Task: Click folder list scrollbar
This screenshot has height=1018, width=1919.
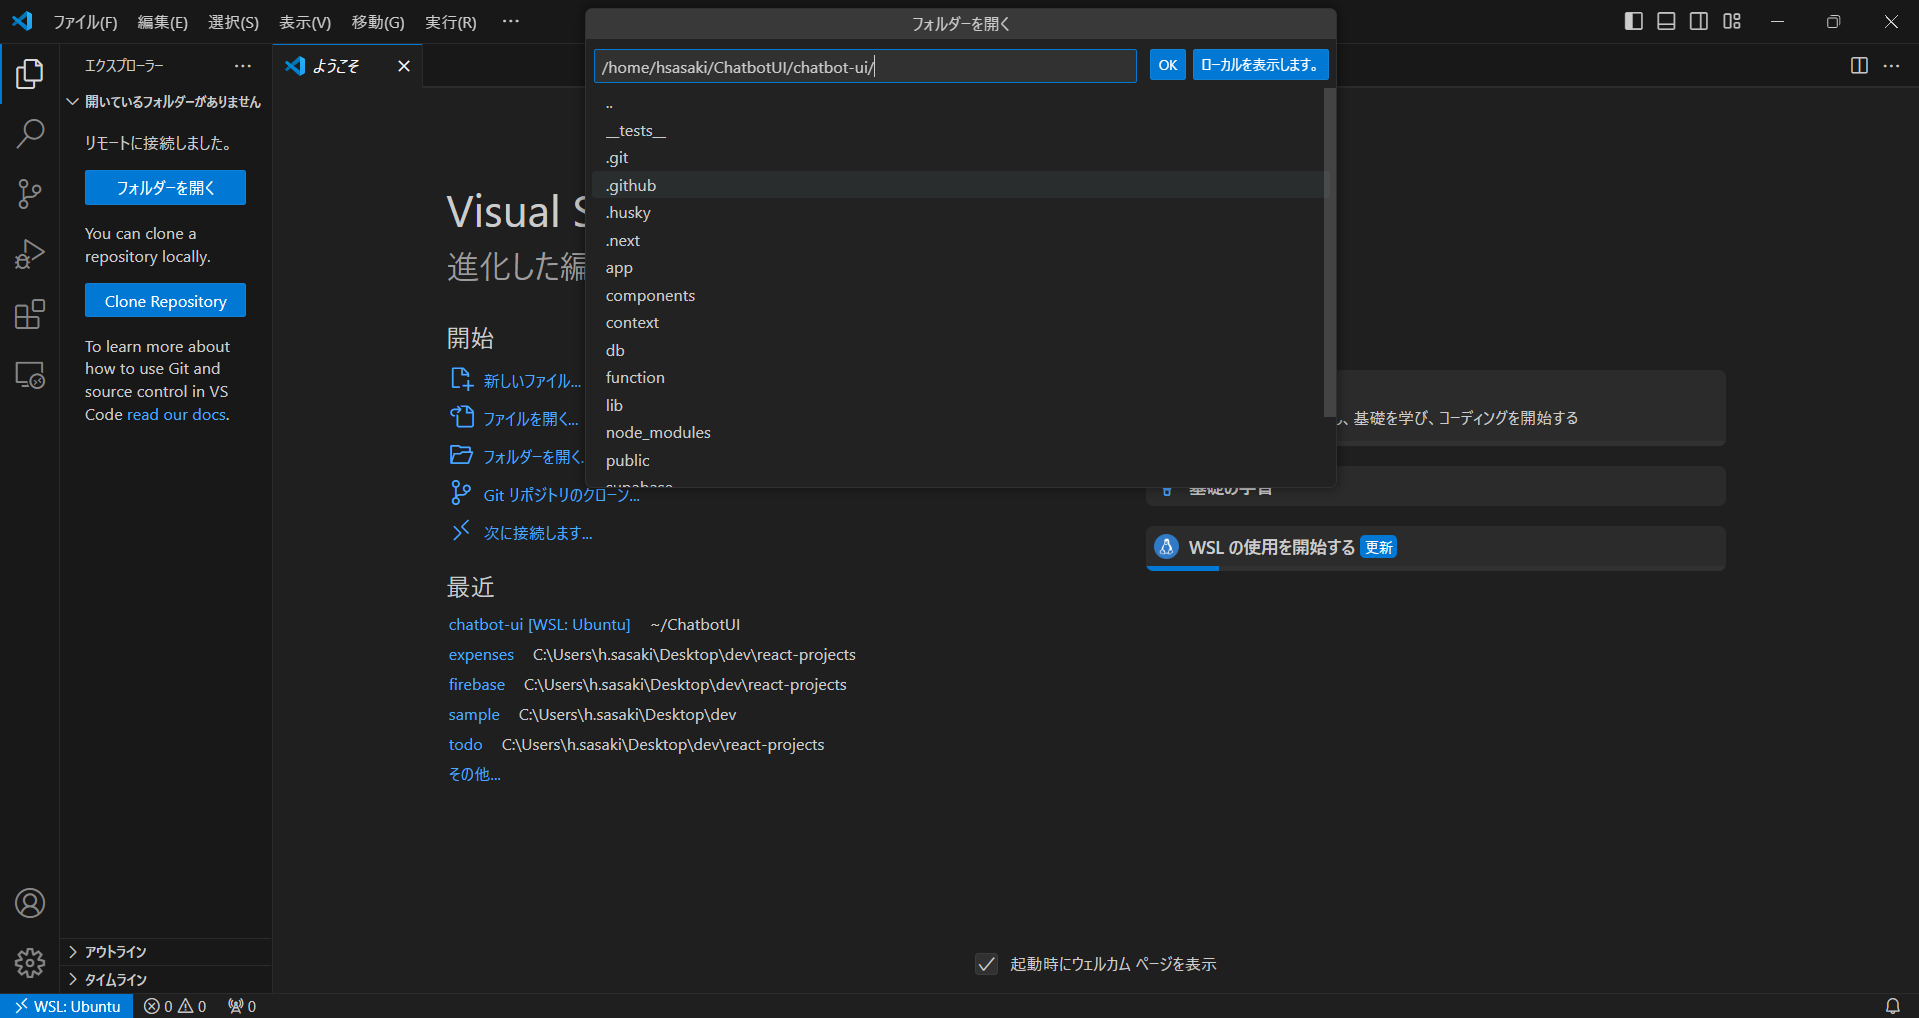Action: click(x=1329, y=252)
